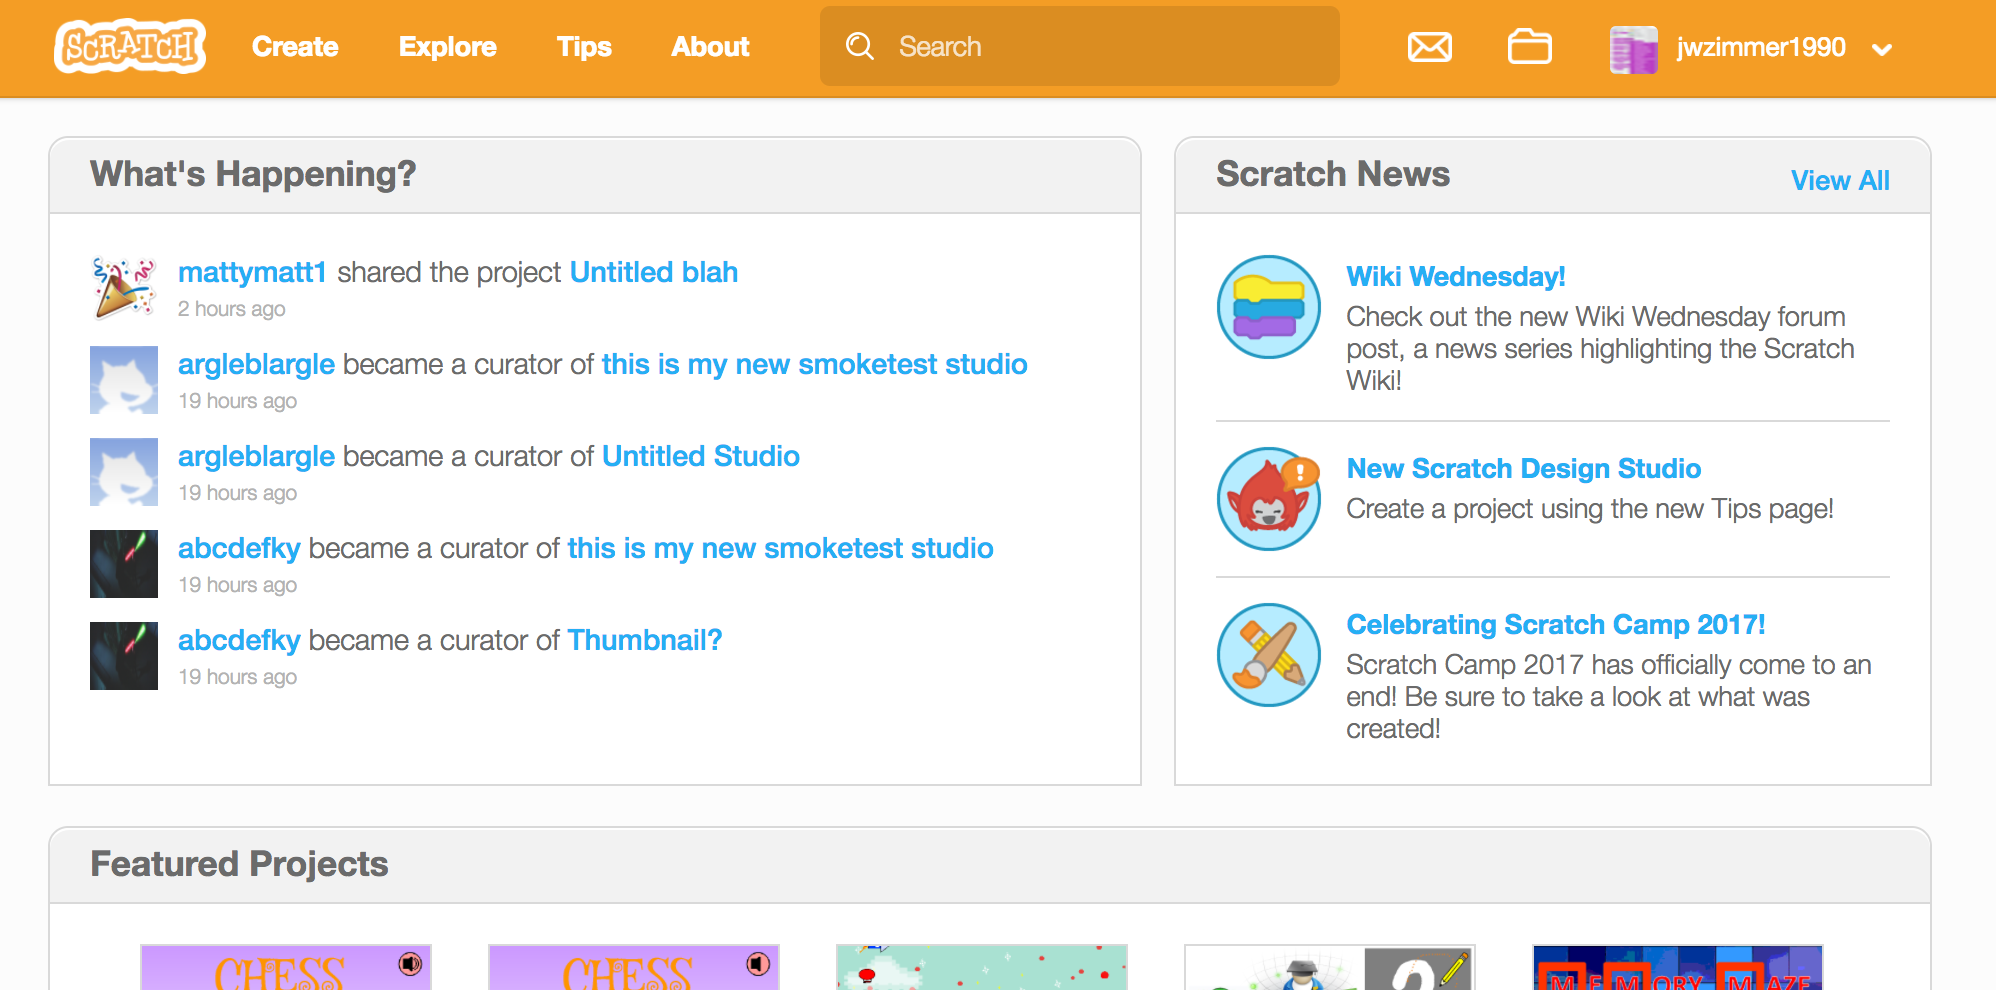
Task: Open the Wiki Wednesday! news article
Action: (x=1456, y=276)
